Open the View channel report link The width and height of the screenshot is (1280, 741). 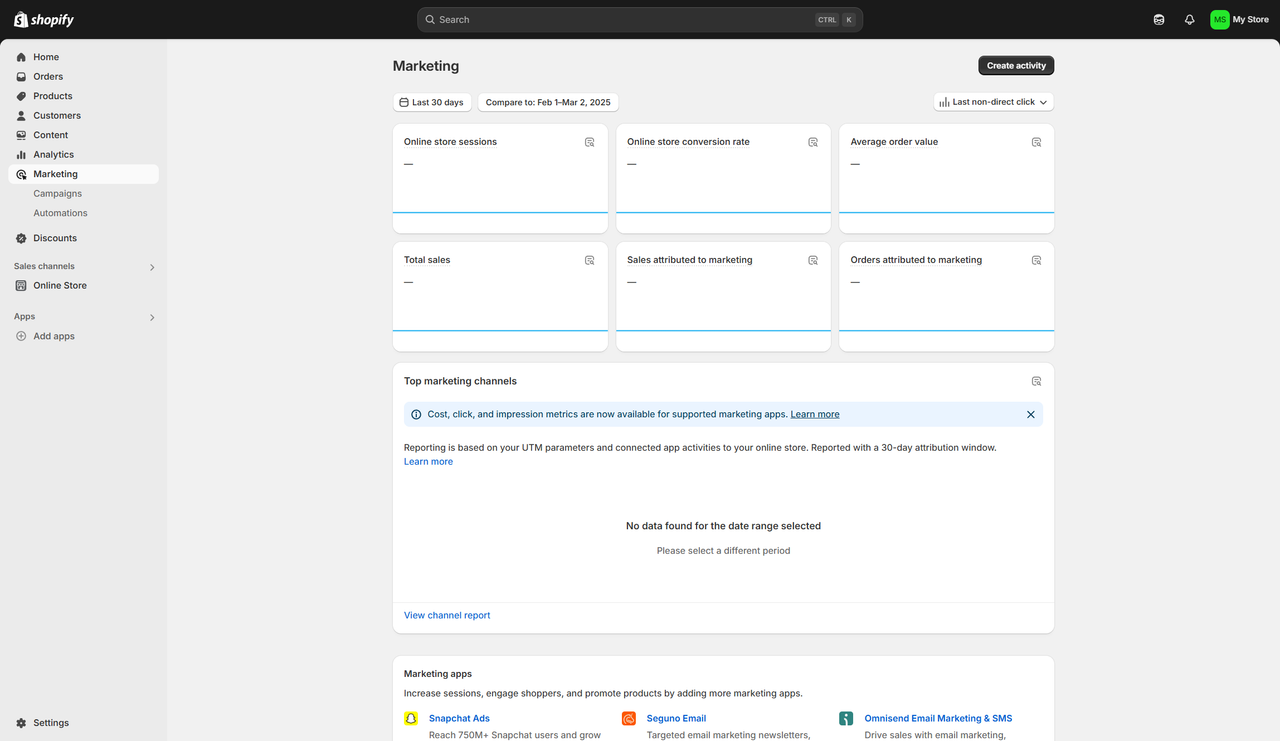coord(447,616)
